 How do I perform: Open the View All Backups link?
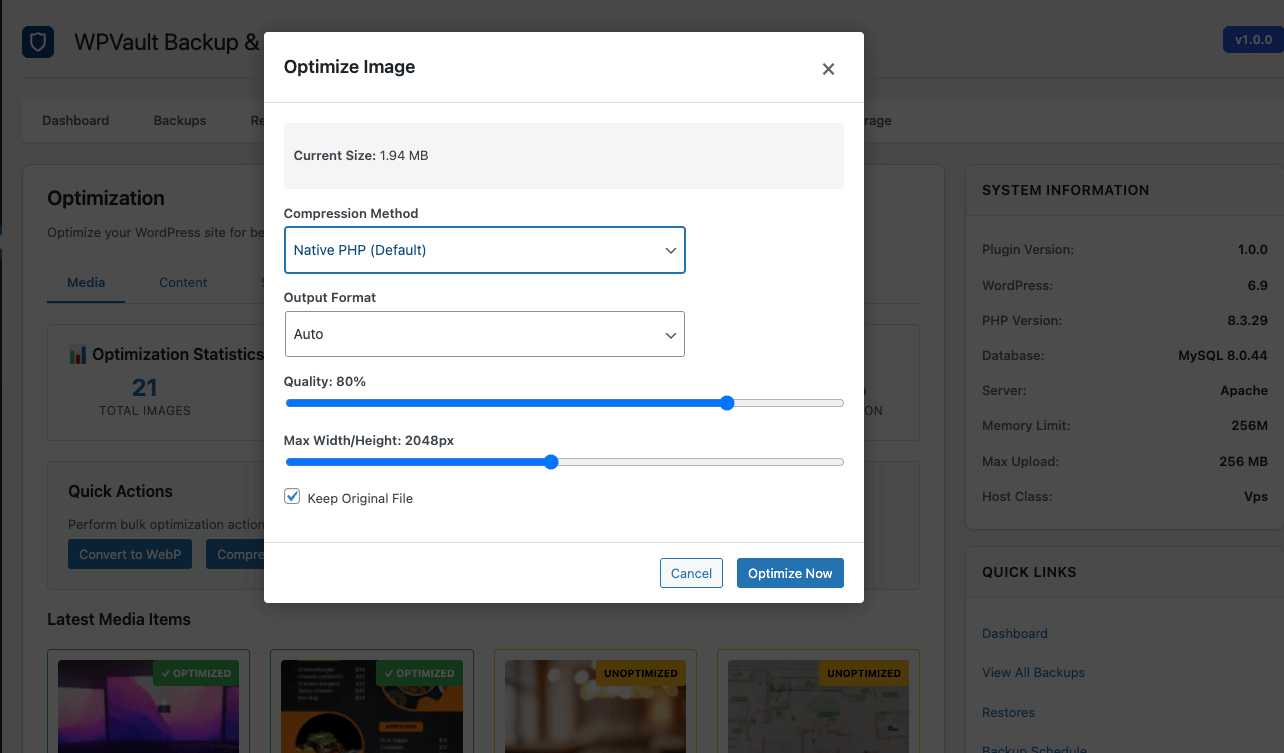tap(1033, 672)
